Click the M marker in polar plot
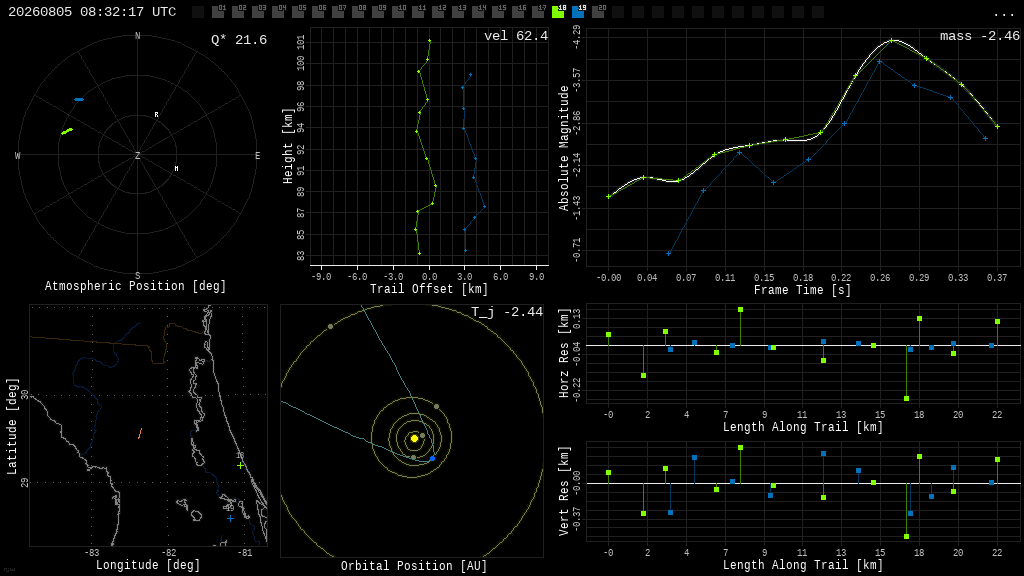The height and width of the screenshot is (576, 1024). (176, 168)
